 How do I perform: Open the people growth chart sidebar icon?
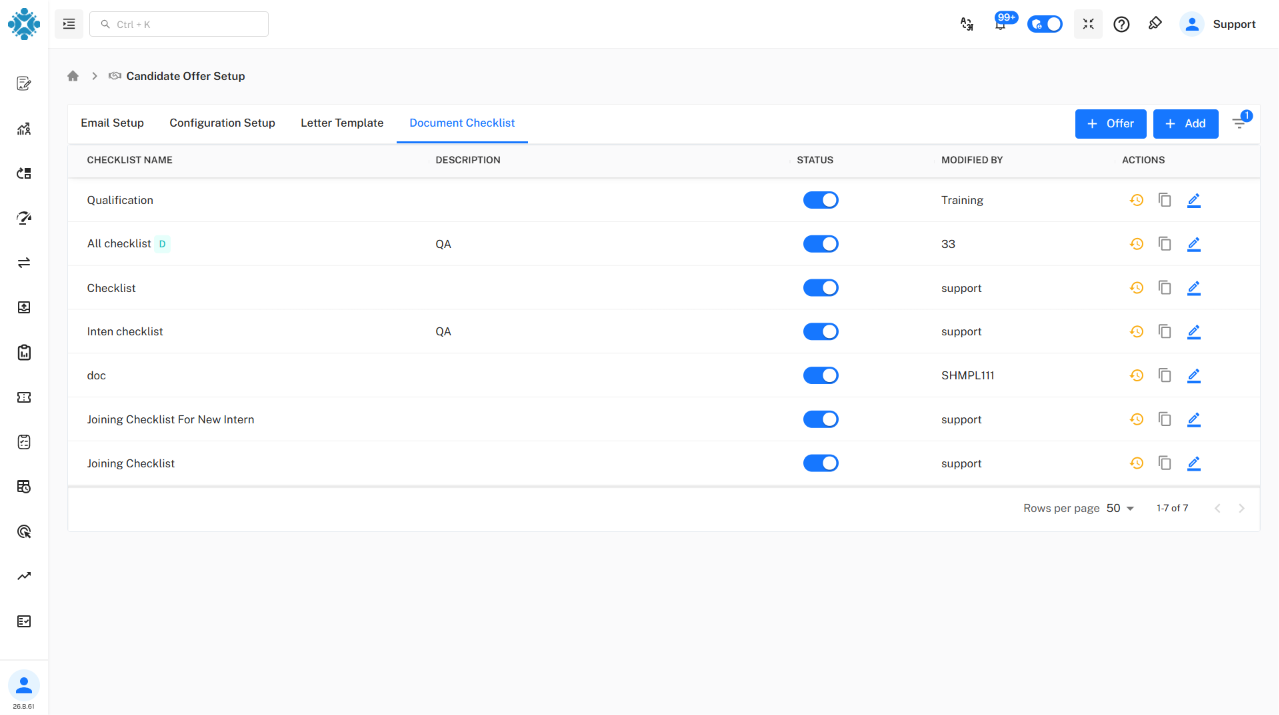[x=24, y=128]
